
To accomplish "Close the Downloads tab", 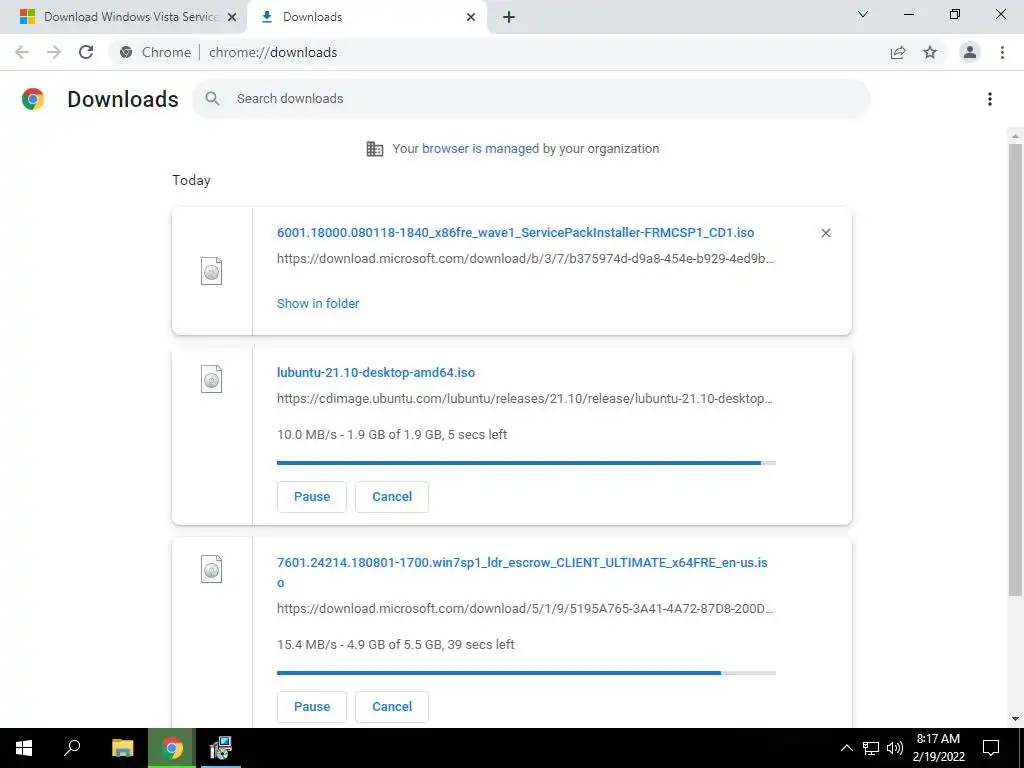I will (x=471, y=17).
